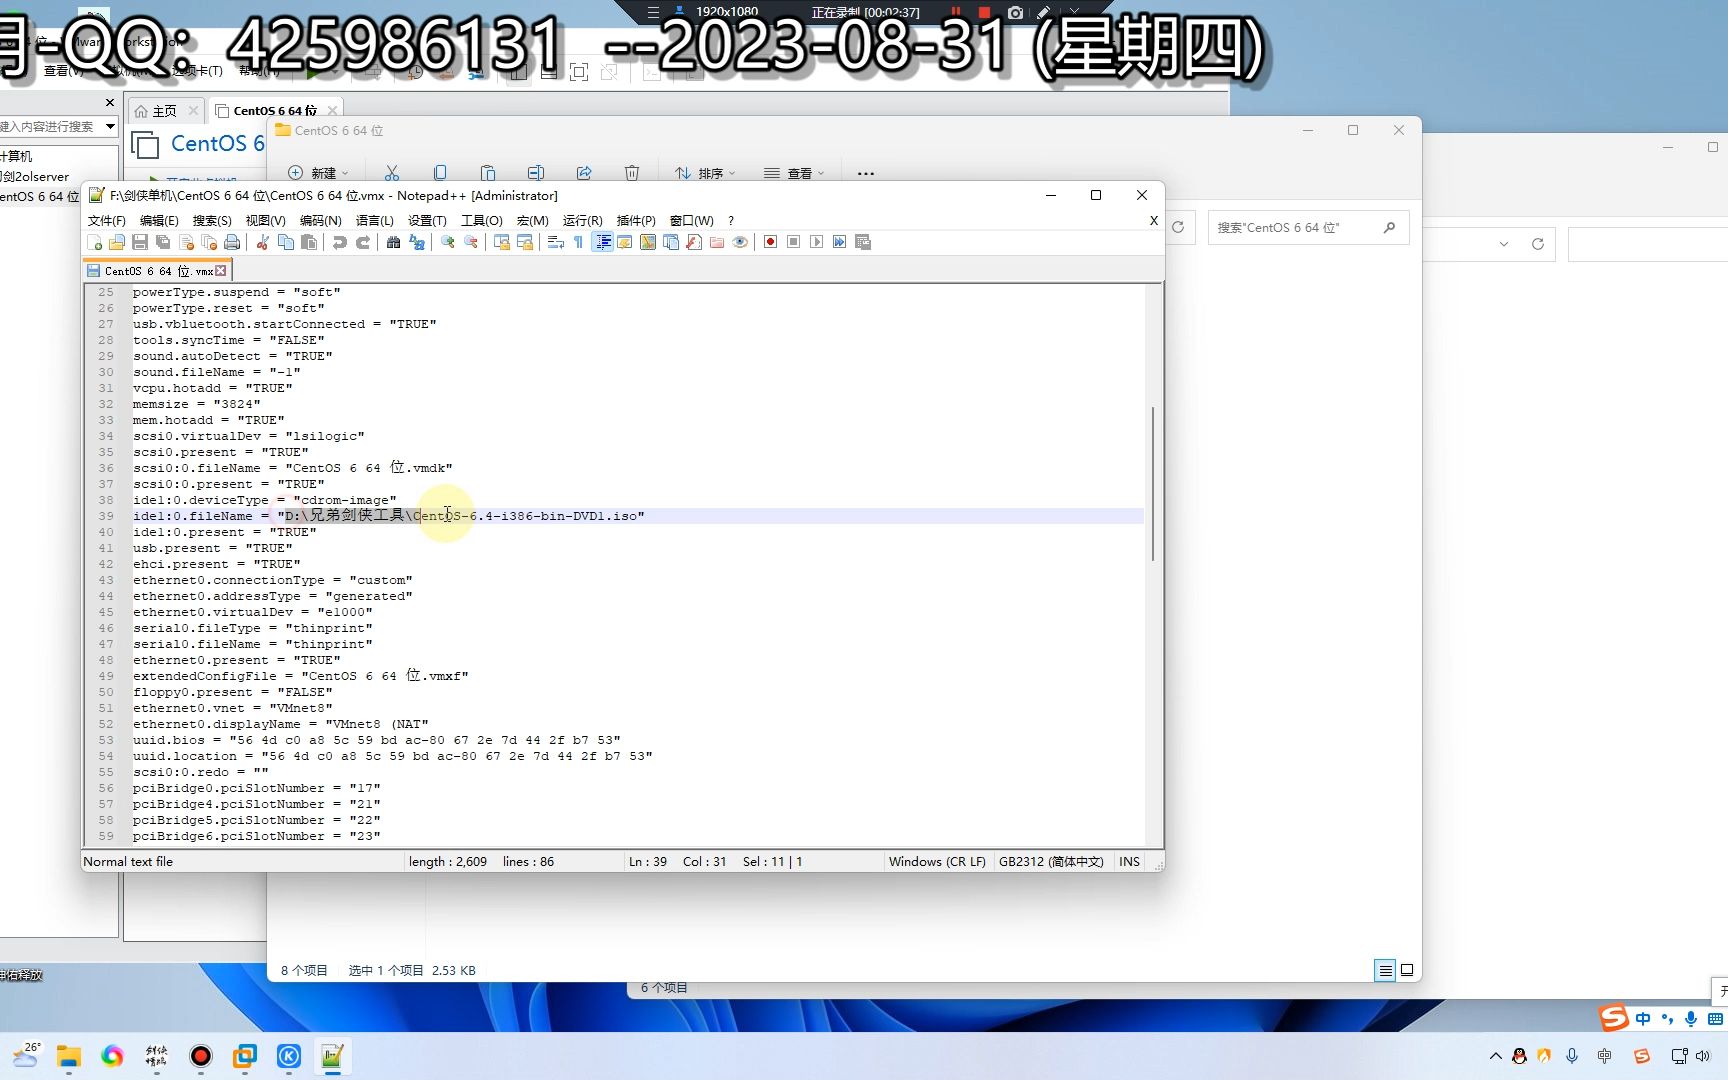Click the Save recorded macro icon

coord(863,242)
